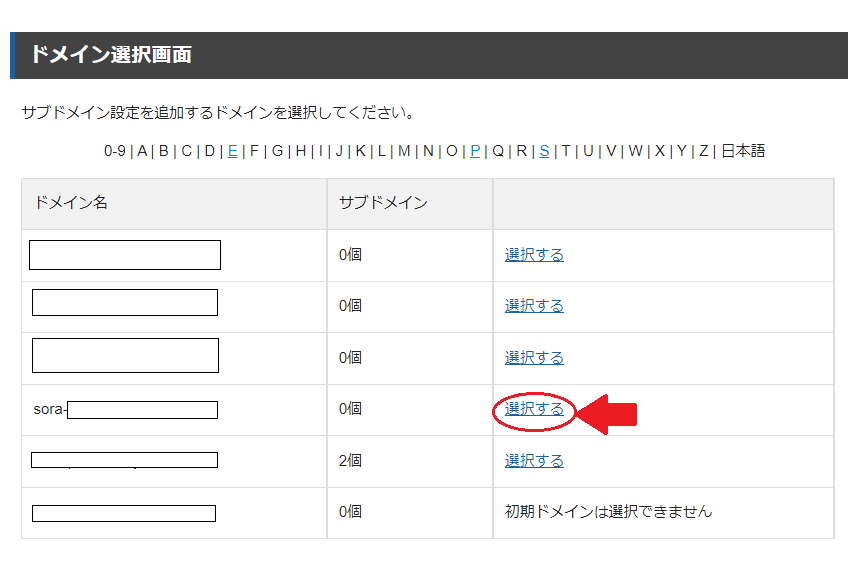Click the letter T in the index

[566, 151]
